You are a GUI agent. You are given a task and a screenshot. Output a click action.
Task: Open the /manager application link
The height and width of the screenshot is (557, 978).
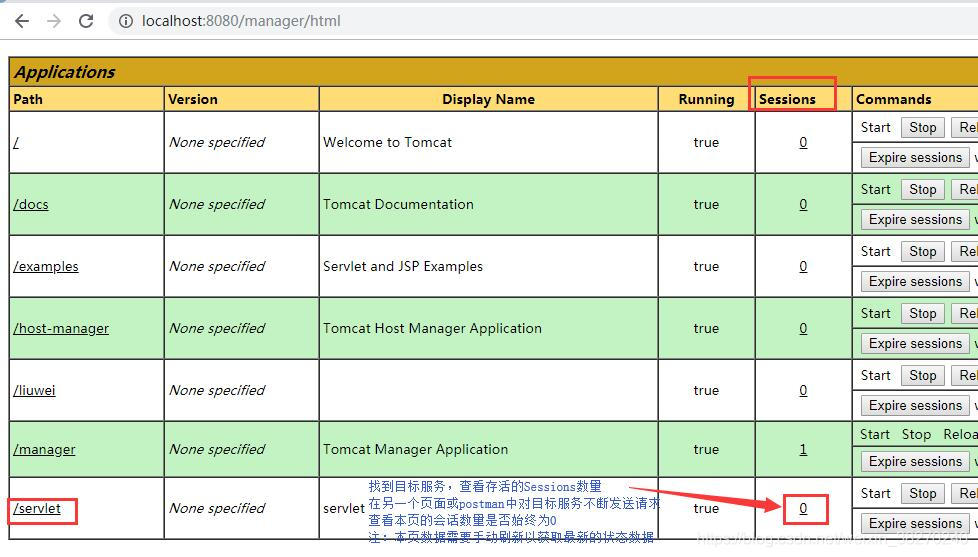[x=44, y=449]
